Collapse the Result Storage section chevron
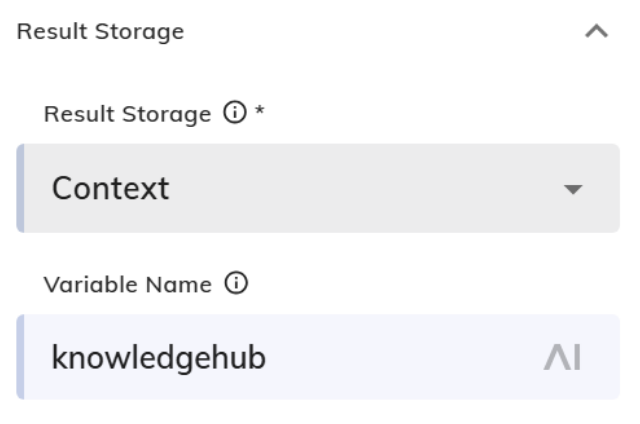The image size is (640, 424). pyautogui.click(x=595, y=32)
